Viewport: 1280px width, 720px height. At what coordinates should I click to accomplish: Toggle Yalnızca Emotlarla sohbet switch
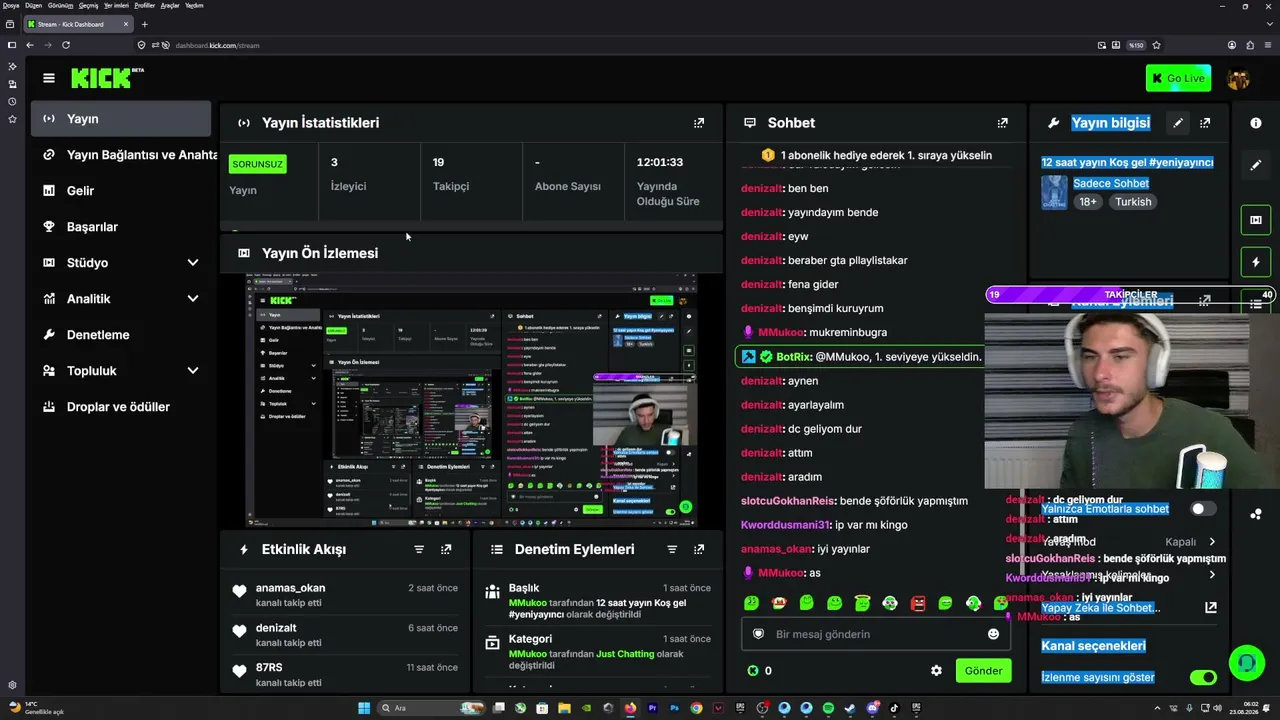point(1203,509)
